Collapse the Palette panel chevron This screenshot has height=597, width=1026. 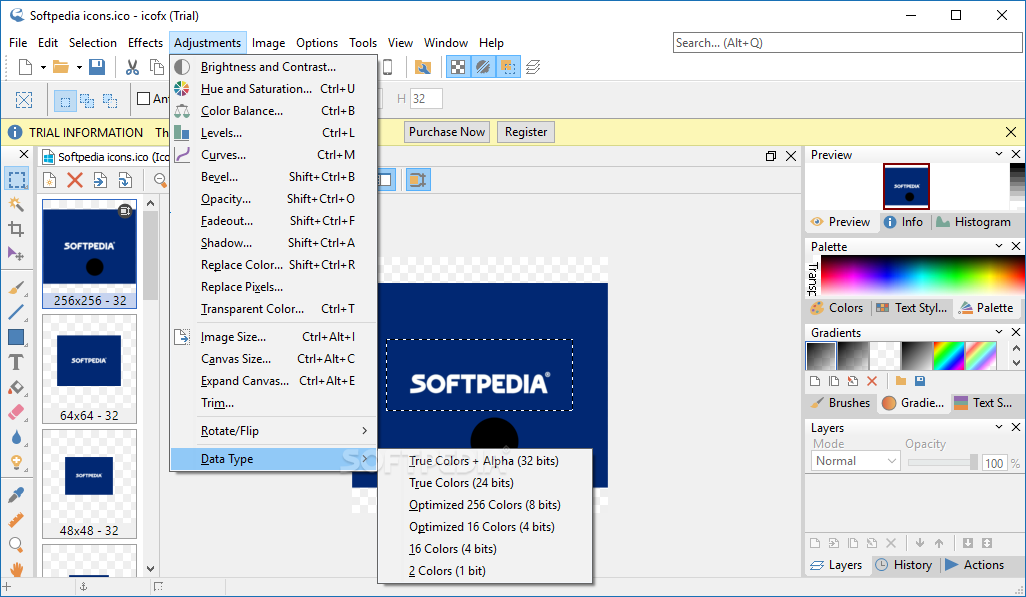(999, 245)
